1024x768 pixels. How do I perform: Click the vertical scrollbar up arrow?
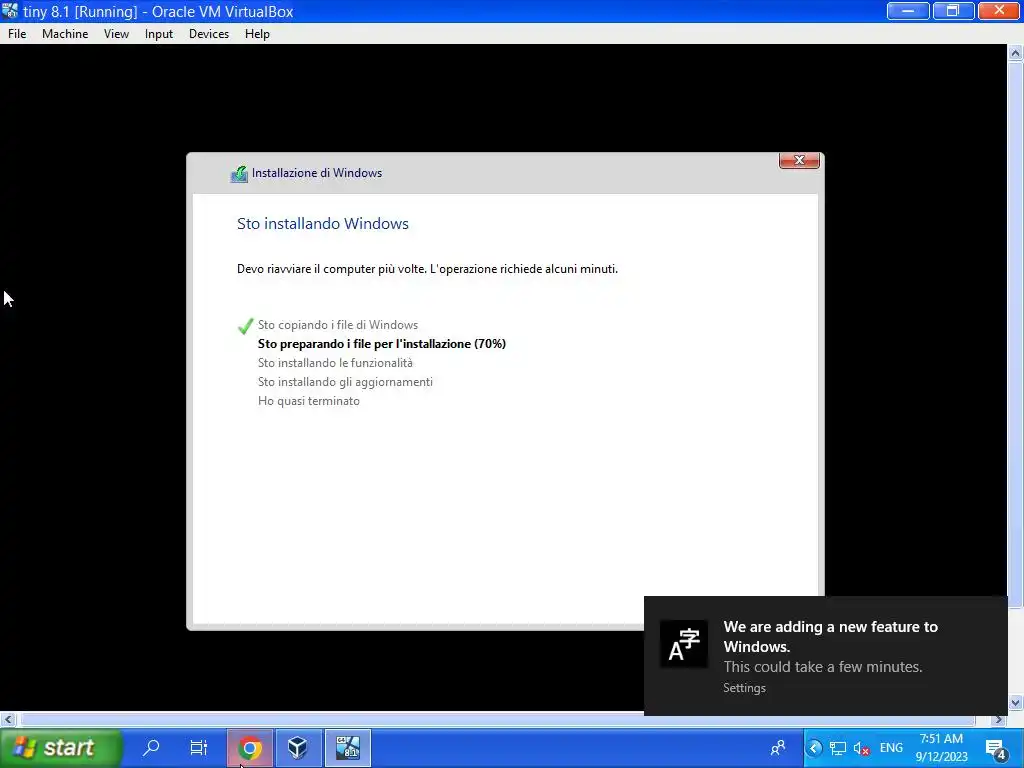click(x=1016, y=53)
